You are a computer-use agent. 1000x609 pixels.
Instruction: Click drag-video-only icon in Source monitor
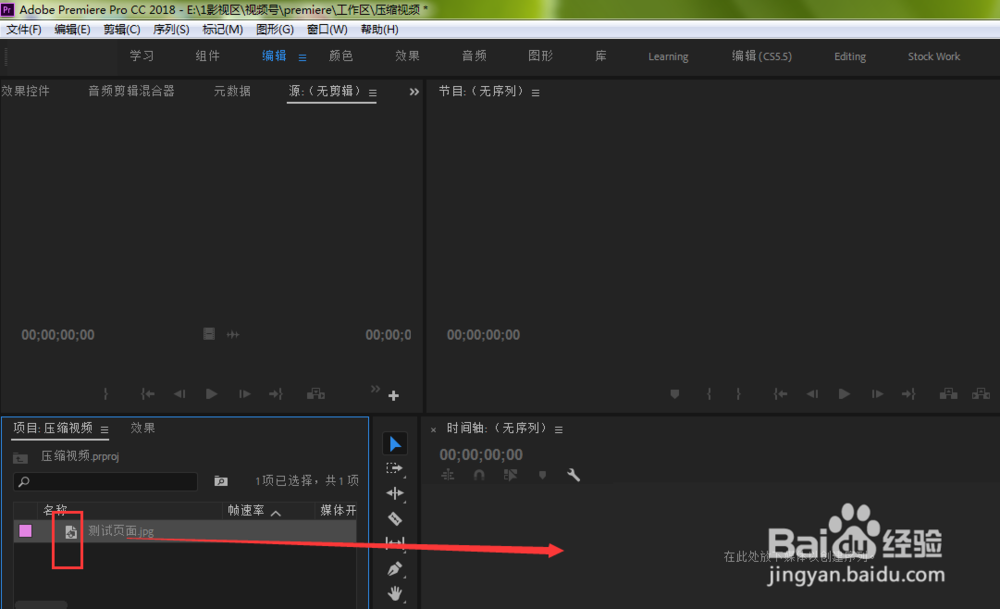click(x=209, y=334)
